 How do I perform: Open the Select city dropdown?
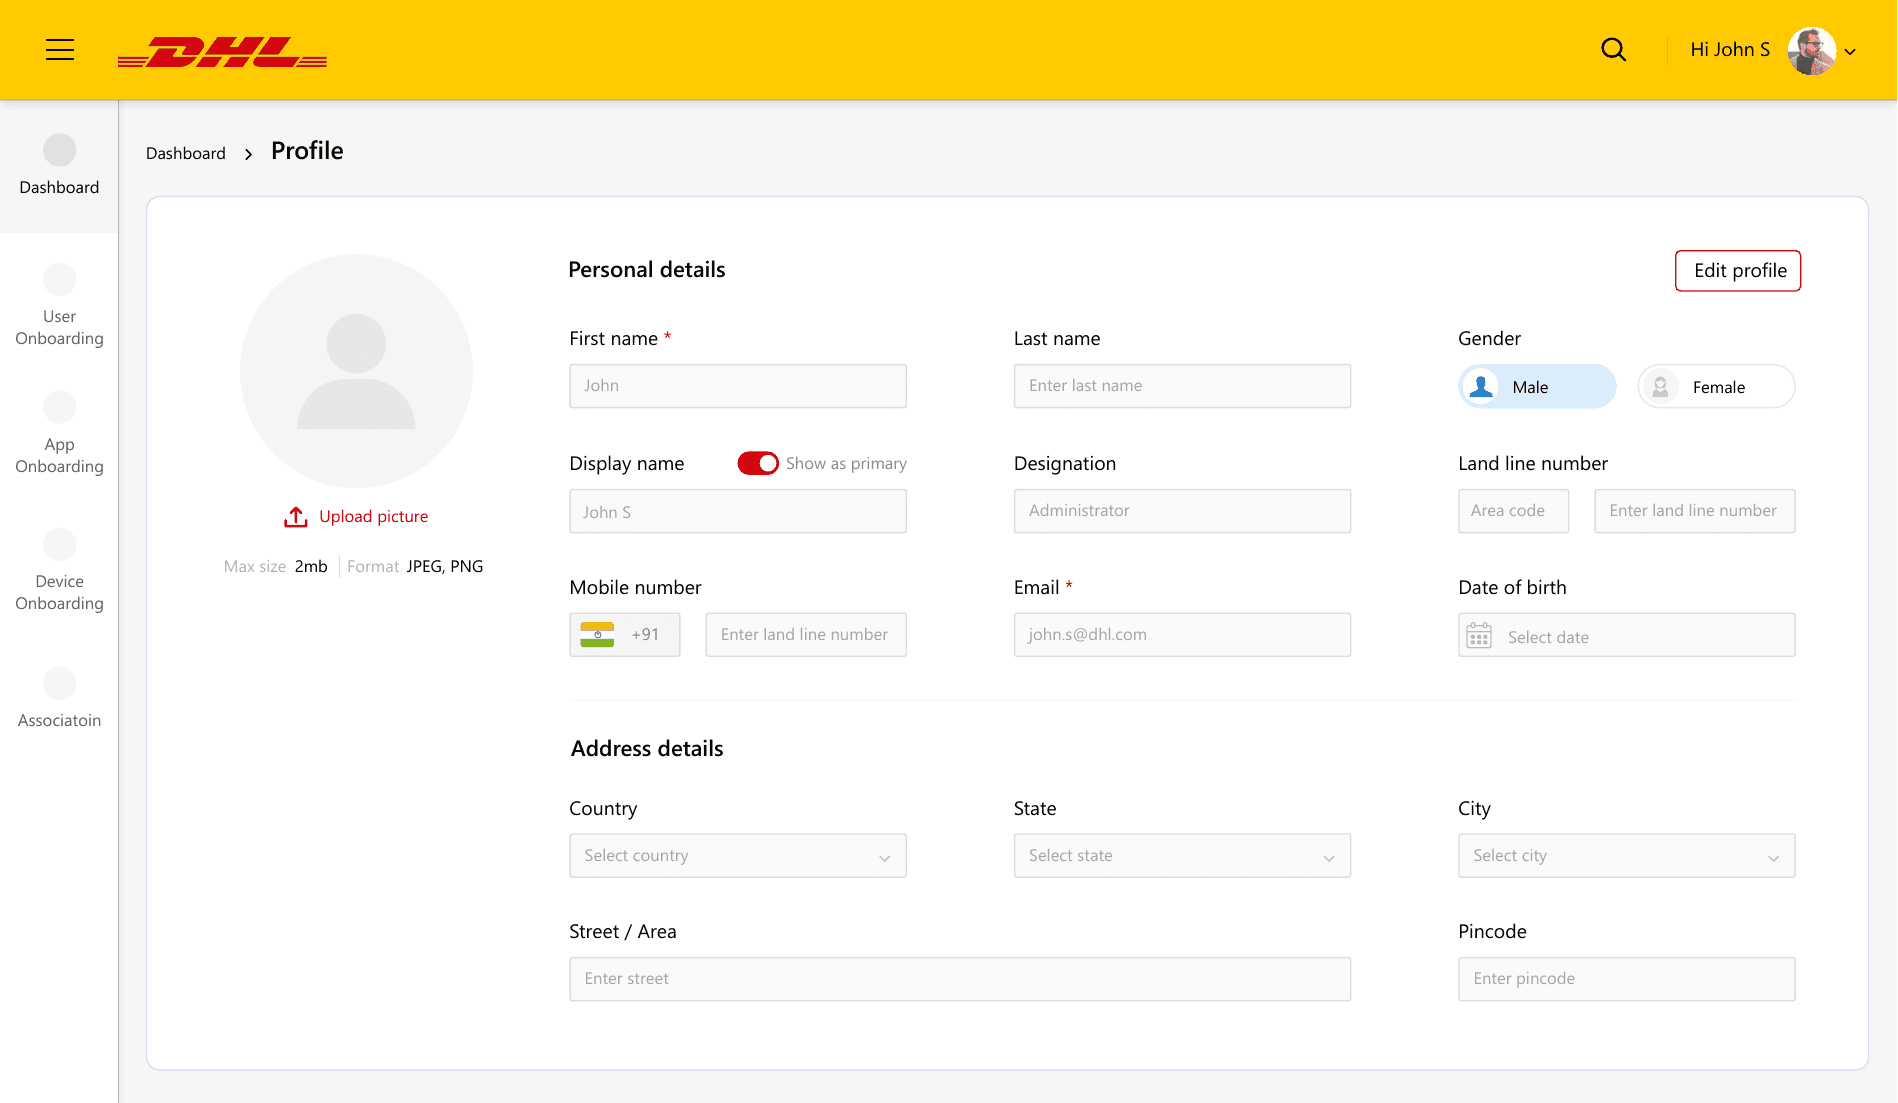tap(1627, 856)
